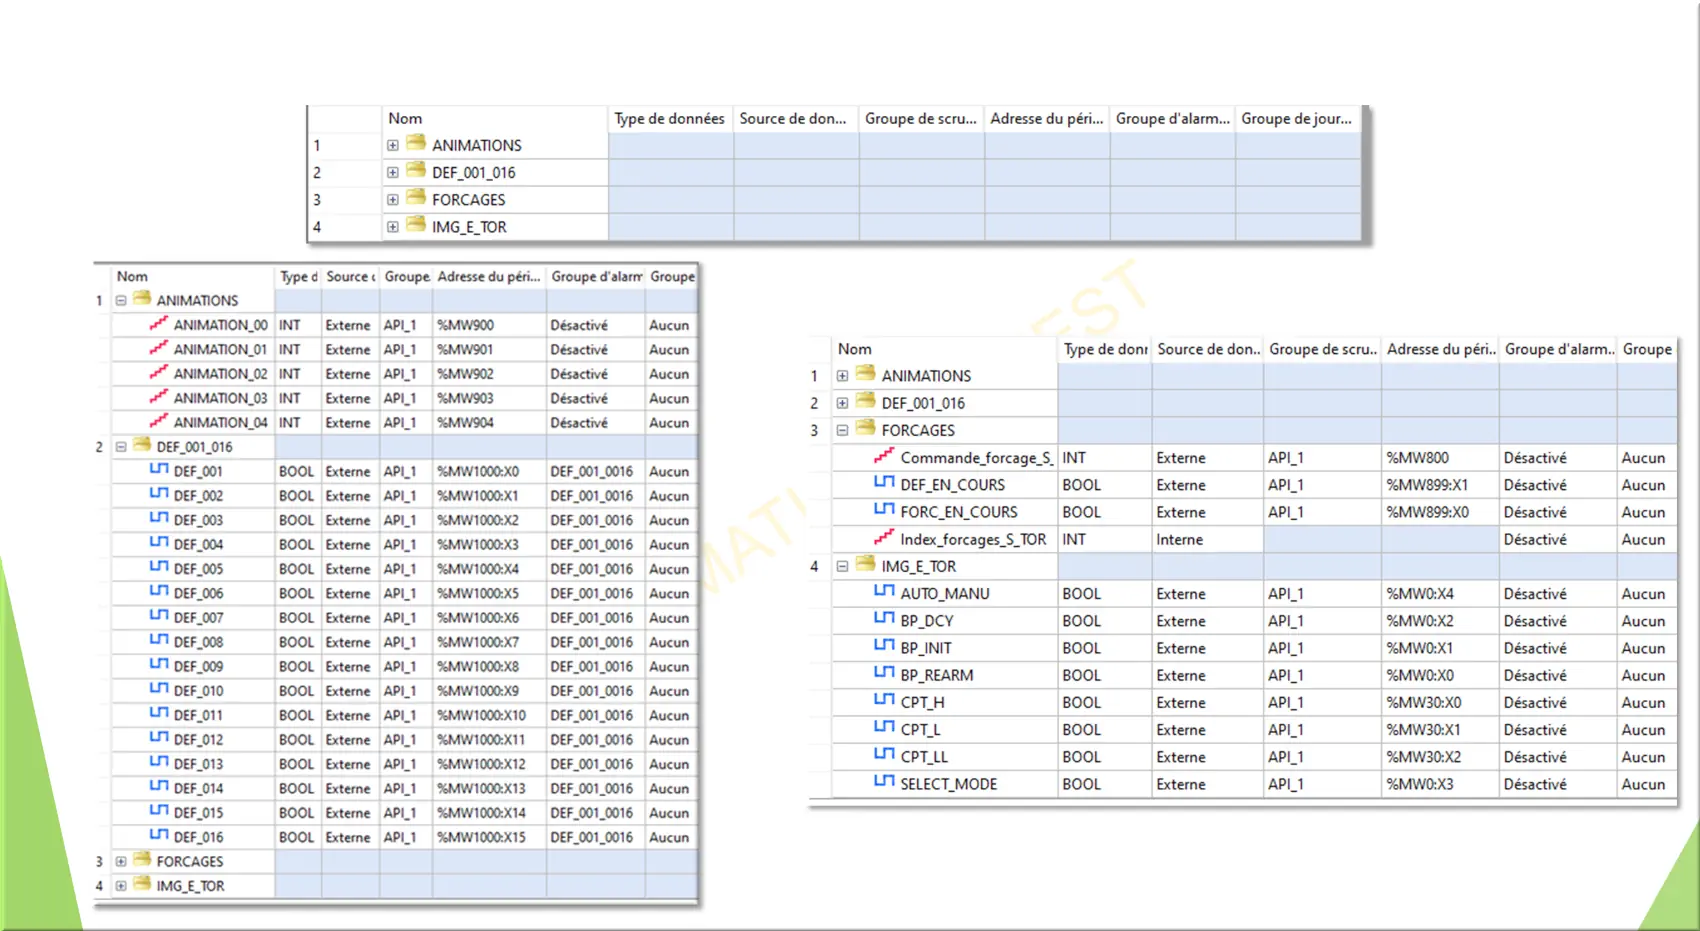Click the DEF_001 boolean tag icon
This screenshot has height=931, width=1700.
[158, 470]
